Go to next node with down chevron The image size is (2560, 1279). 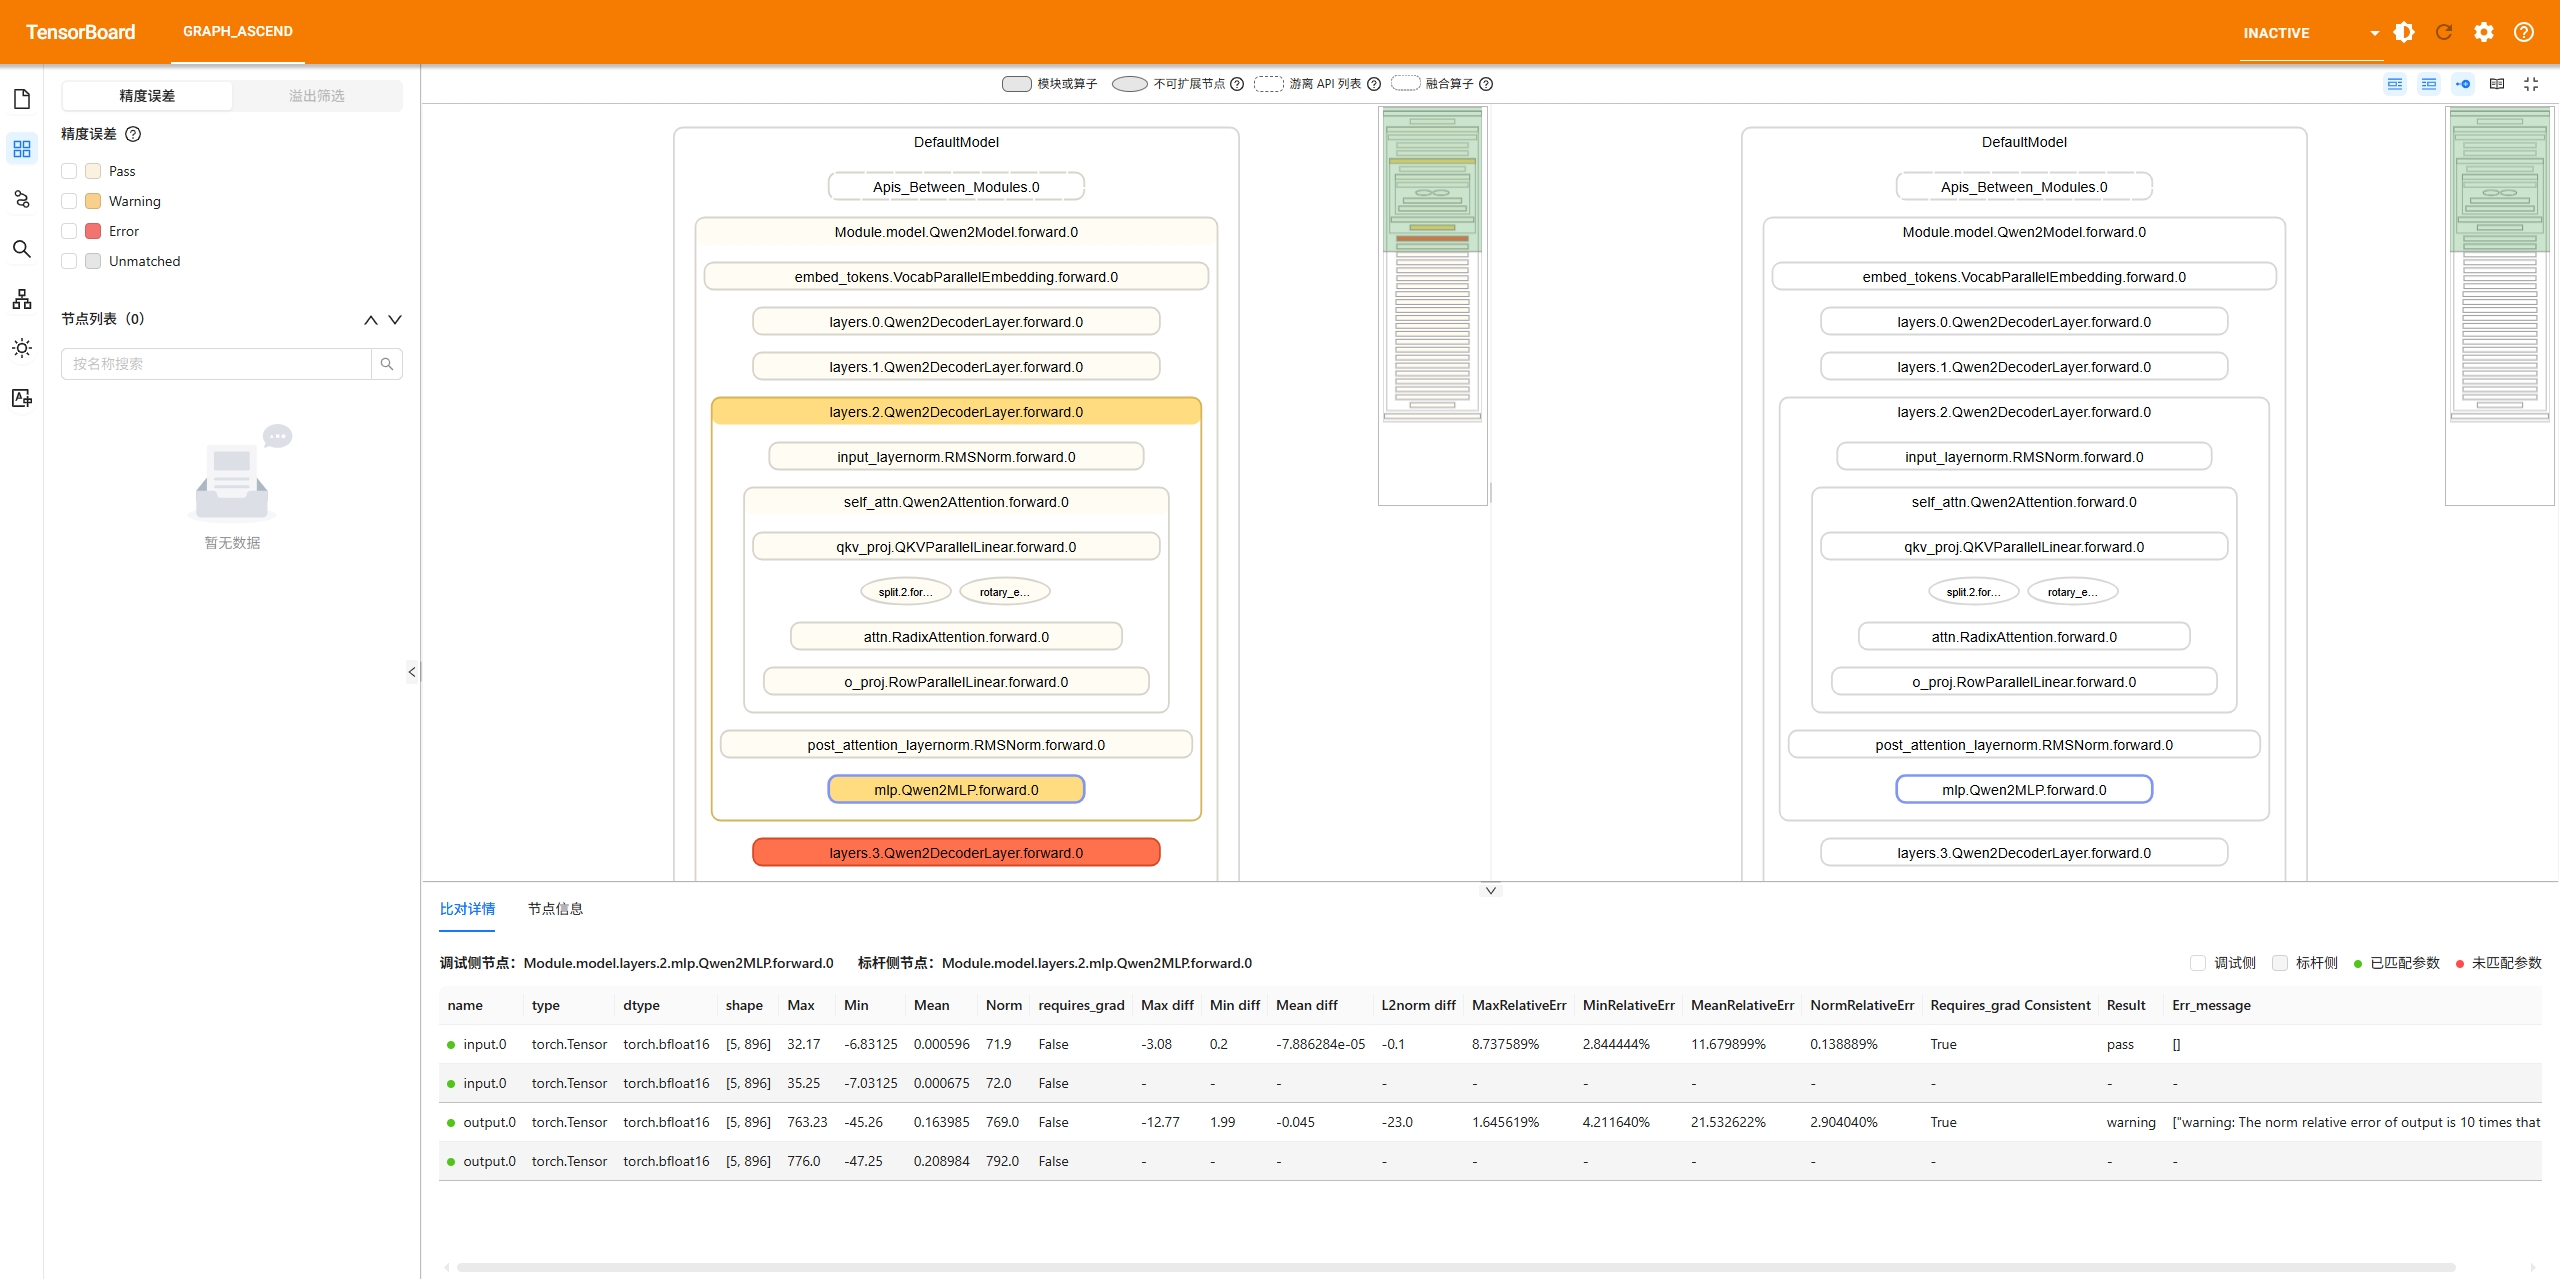395,320
